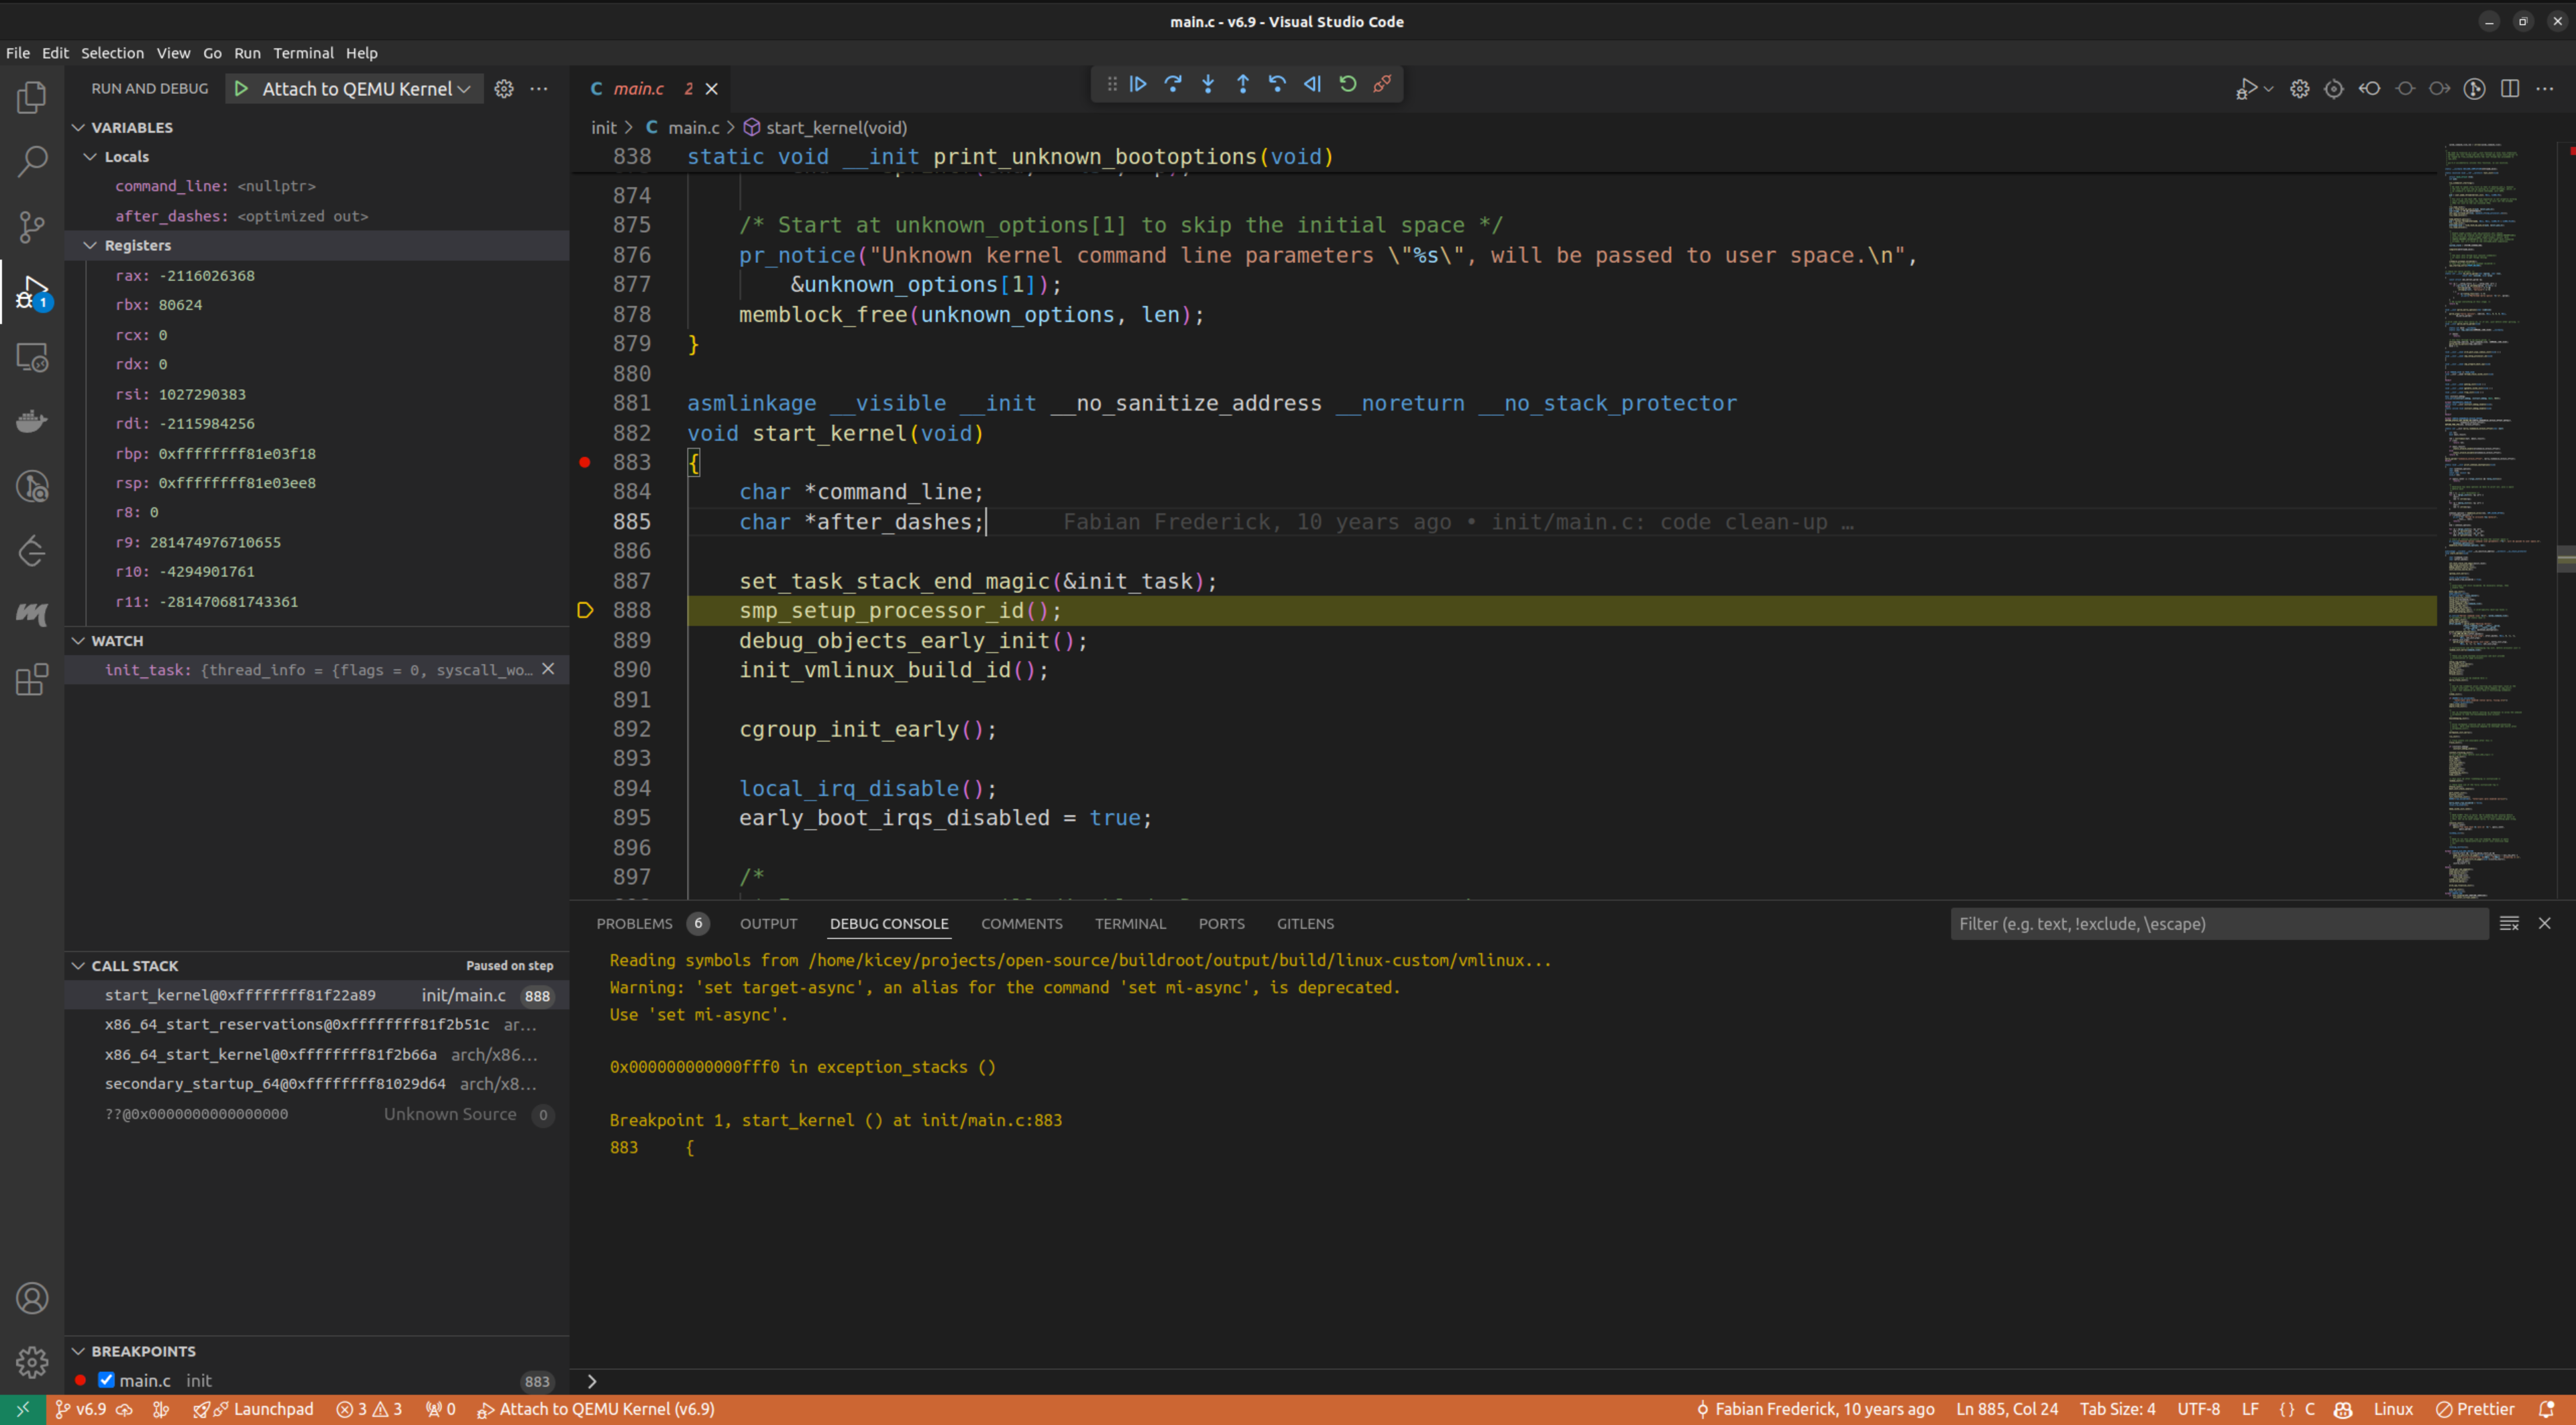Screen dimensions: 2576x1425
Task: Click the GitLens file annotations icon
Action: [x=2474, y=89]
